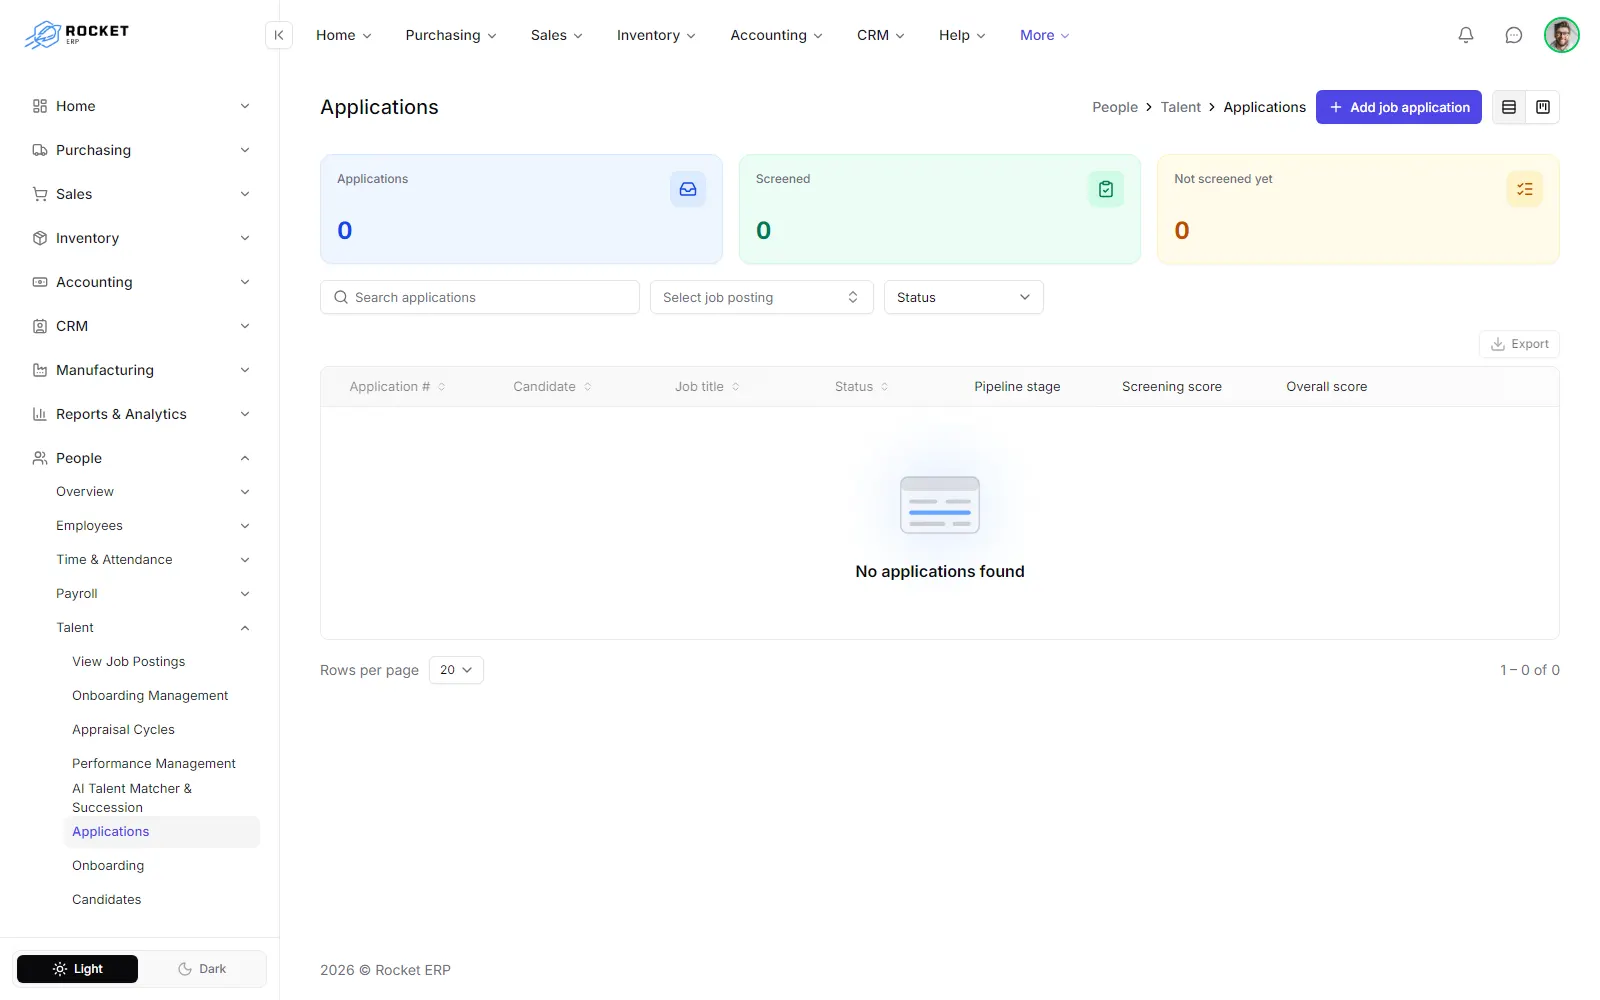Change rows per page from 20
This screenshot has height=1000, width=1600.
pos(456,670)
